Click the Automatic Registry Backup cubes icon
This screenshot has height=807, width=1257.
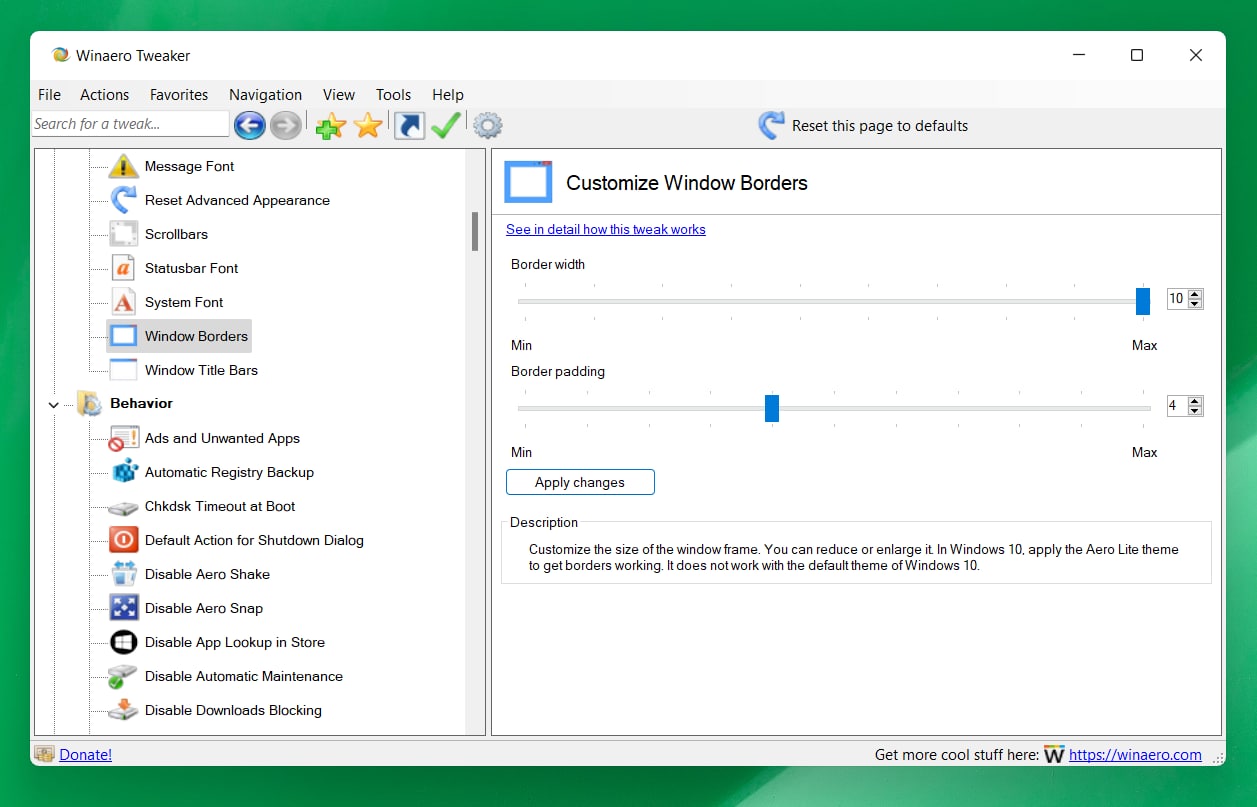tap(123, 472)
